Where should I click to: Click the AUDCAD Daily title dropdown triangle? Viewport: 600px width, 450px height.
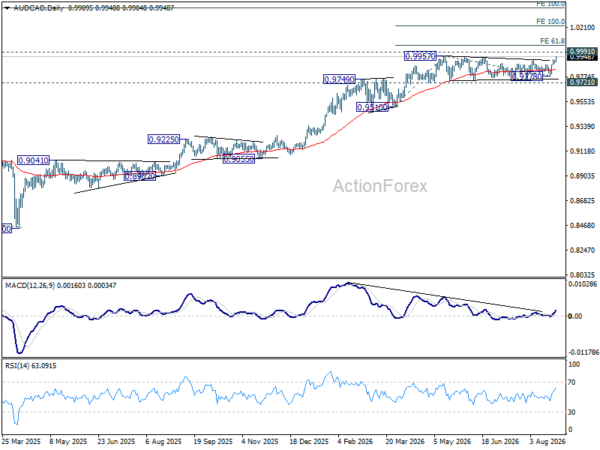pyautogui.click(x=8, y=8)
